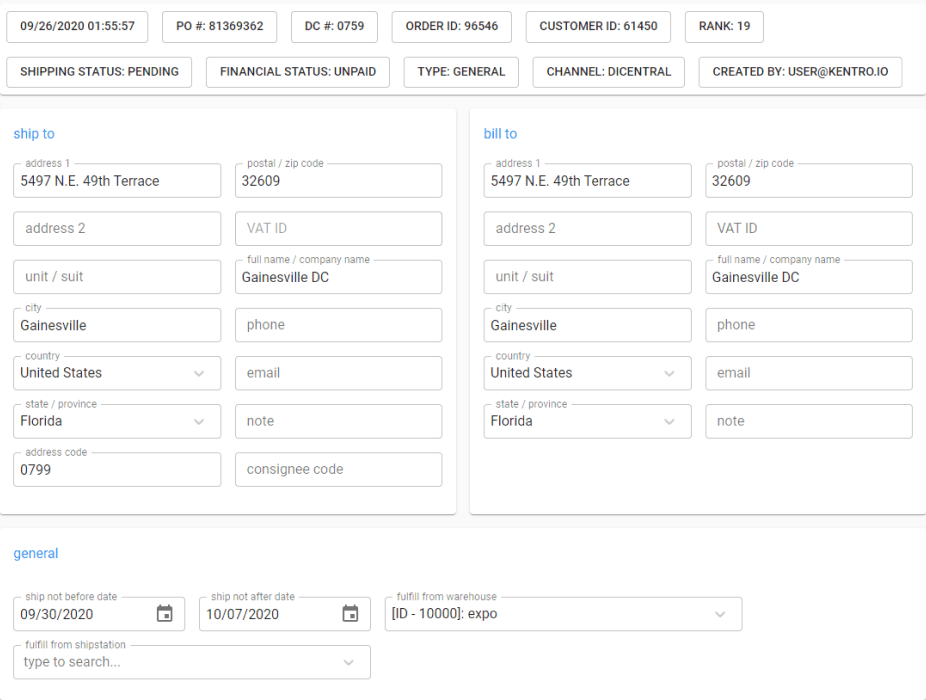Image resolution: width=926 pixels, height=700 pixels.
Task: Expand the ship to state / province dropdown
Action: (x=199, y=421)
